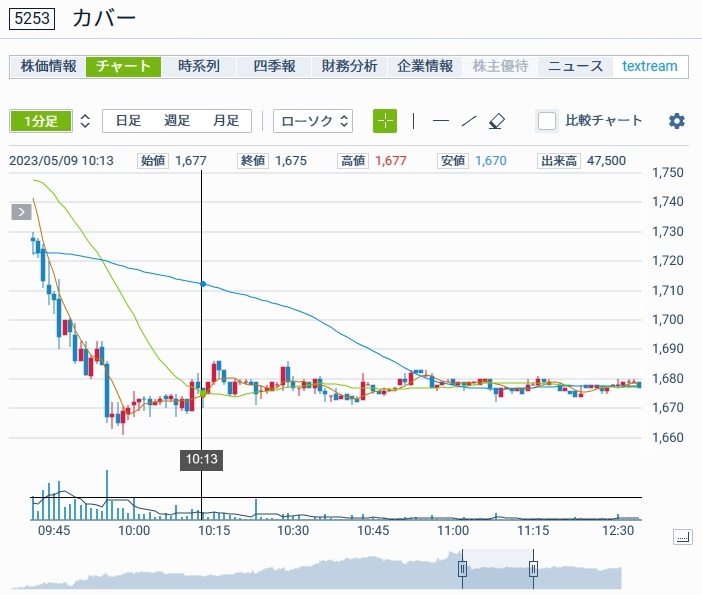This screenshot has width=702, height=595.
Task: Open chart settings gear icon
Action: pyautogui.click(x=677, y=121)
